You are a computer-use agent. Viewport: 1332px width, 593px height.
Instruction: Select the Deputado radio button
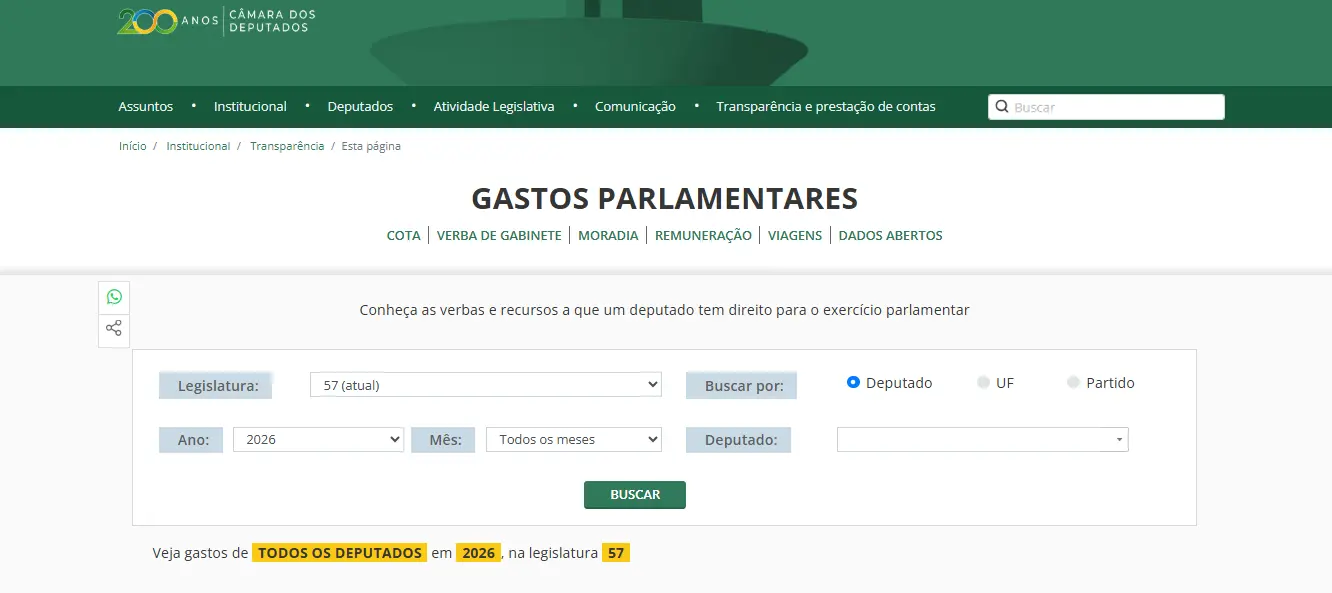point(853,382)
